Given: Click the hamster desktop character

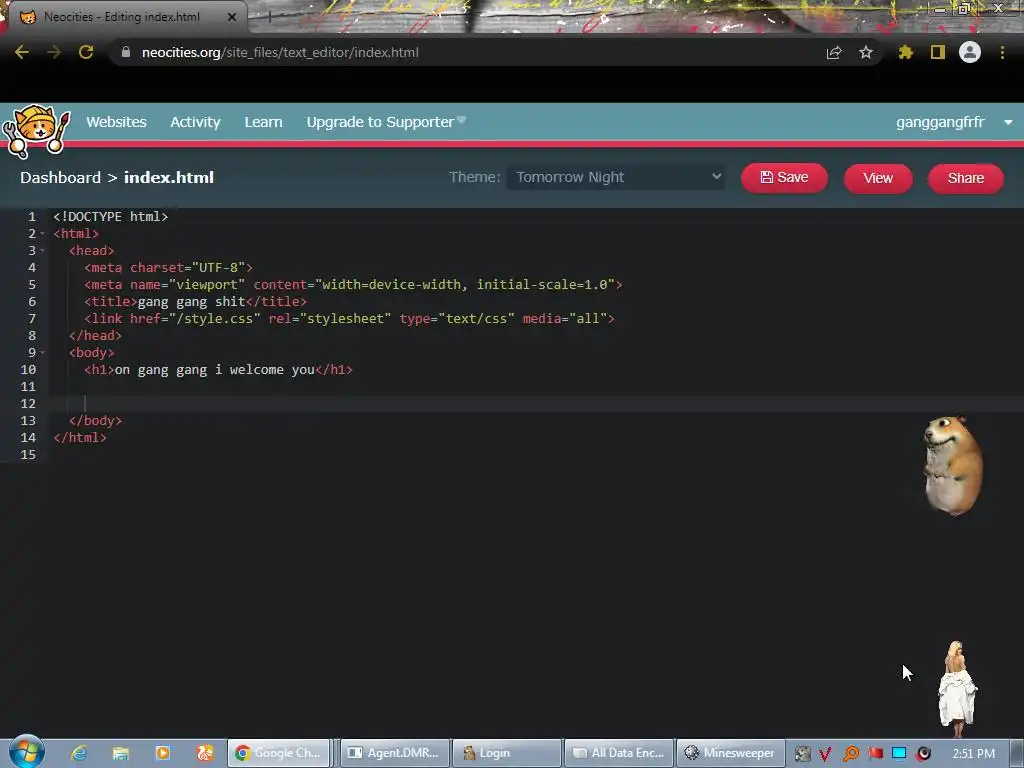Looking at the screenshot, I should [x=952, y=466].
